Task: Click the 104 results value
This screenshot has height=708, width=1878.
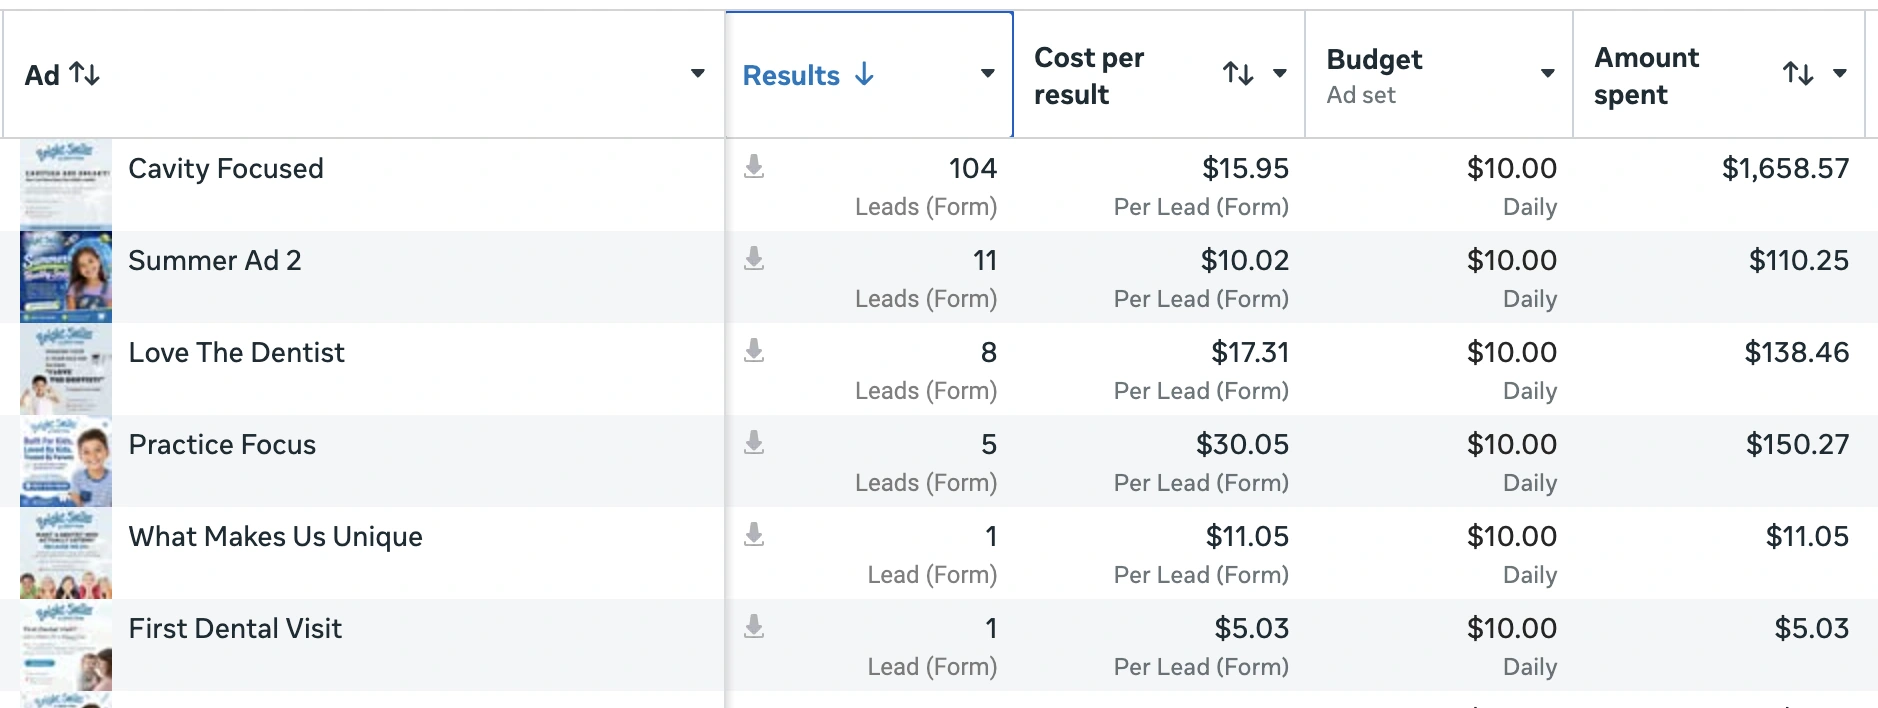Action: [x=973, y=168]
